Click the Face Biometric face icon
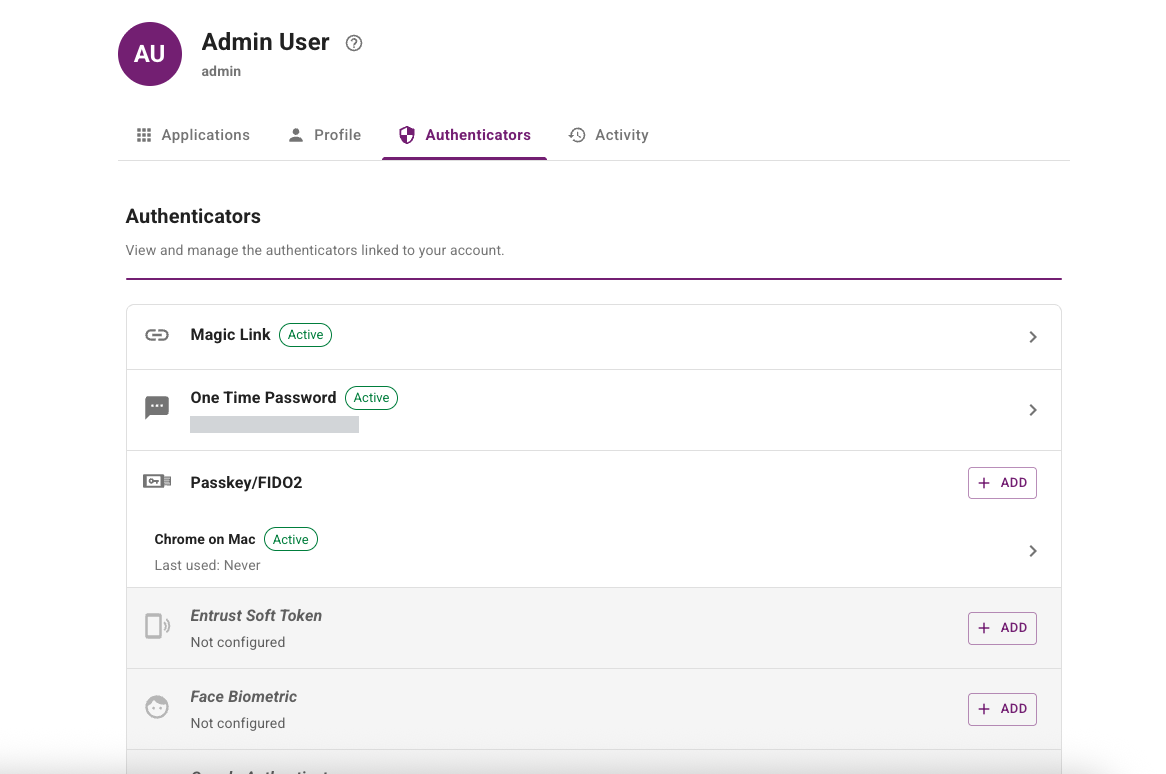 coord(157,707)
